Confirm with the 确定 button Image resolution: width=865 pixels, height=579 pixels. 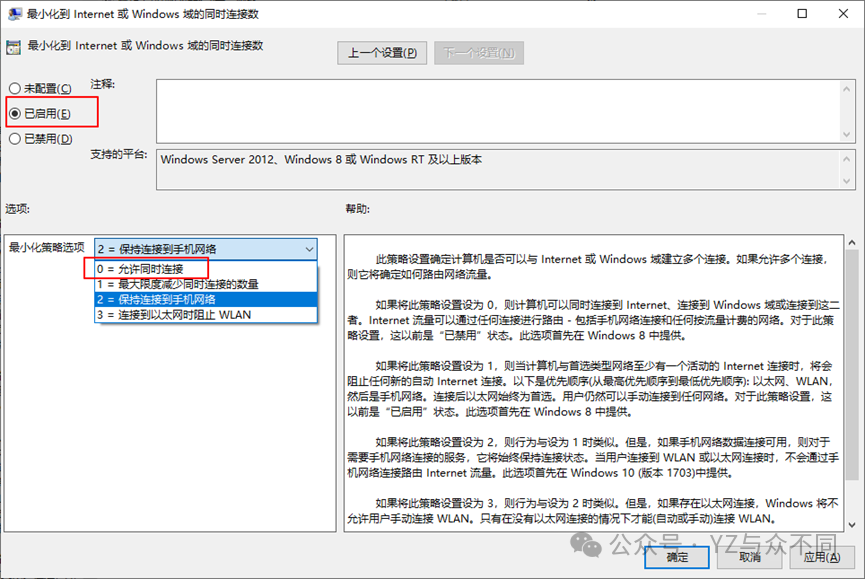click(x=677, y=557)
